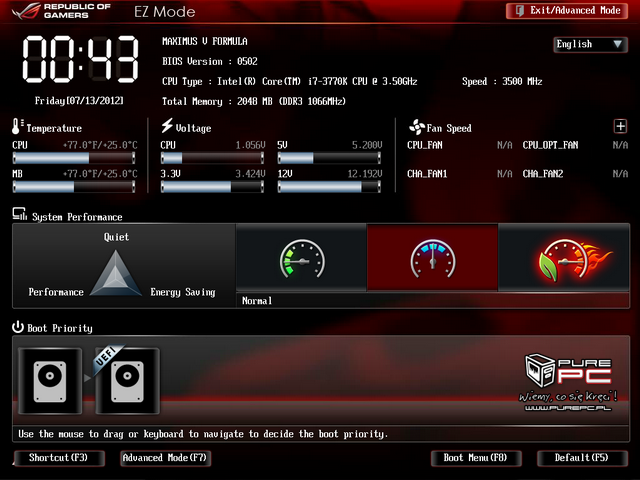640x480 pixels.
Task: Click the Republic of Gamers logo
Action: click(61, 11)
